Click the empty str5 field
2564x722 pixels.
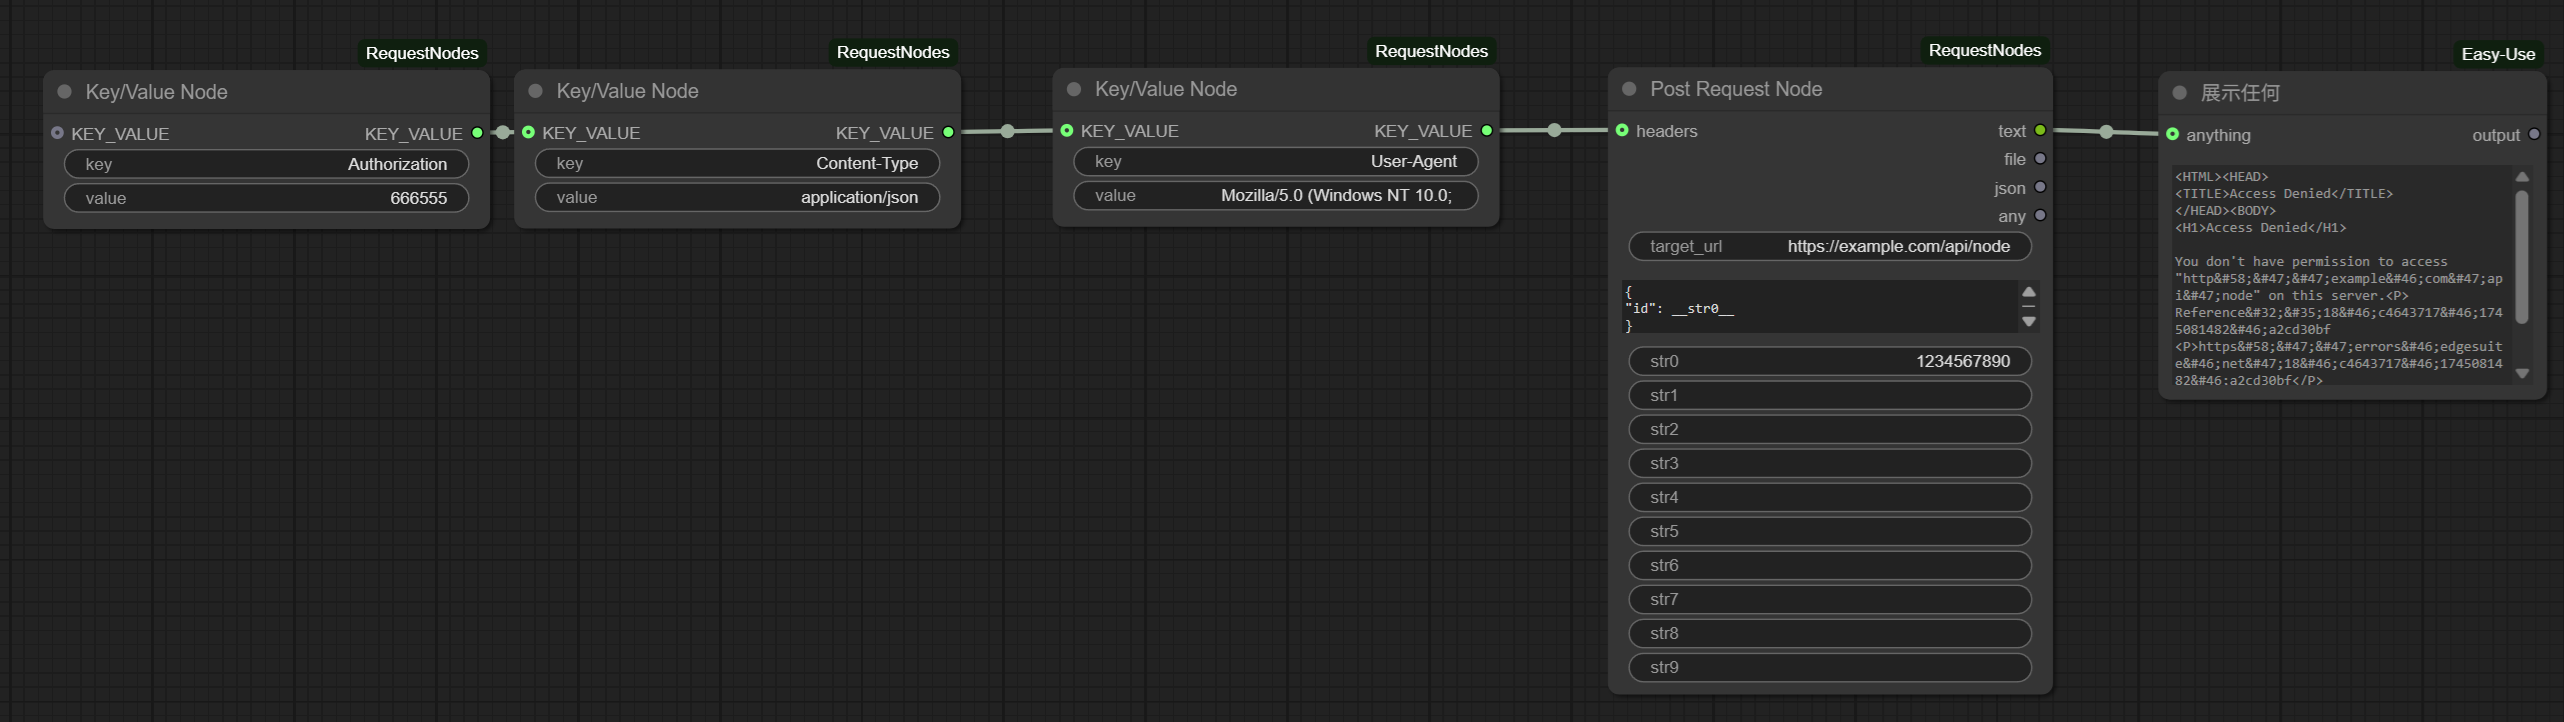coord(1830,531)
